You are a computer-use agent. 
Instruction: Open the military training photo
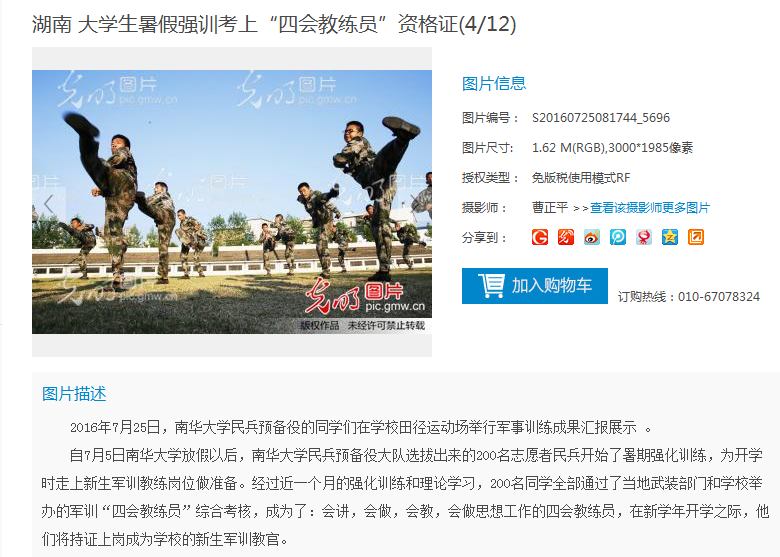[232, 202]
